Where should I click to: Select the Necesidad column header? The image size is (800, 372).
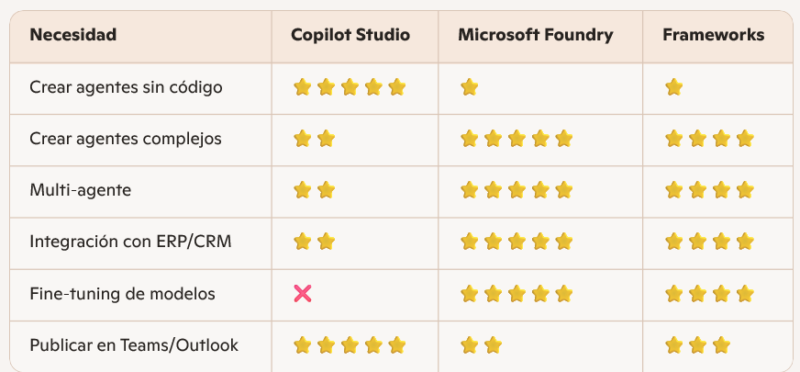coord(73,35)
